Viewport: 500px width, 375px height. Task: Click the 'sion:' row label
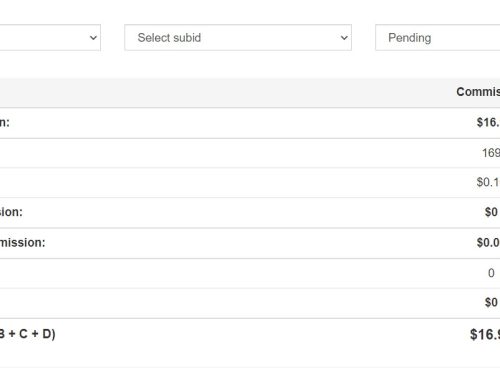(11, 212)
